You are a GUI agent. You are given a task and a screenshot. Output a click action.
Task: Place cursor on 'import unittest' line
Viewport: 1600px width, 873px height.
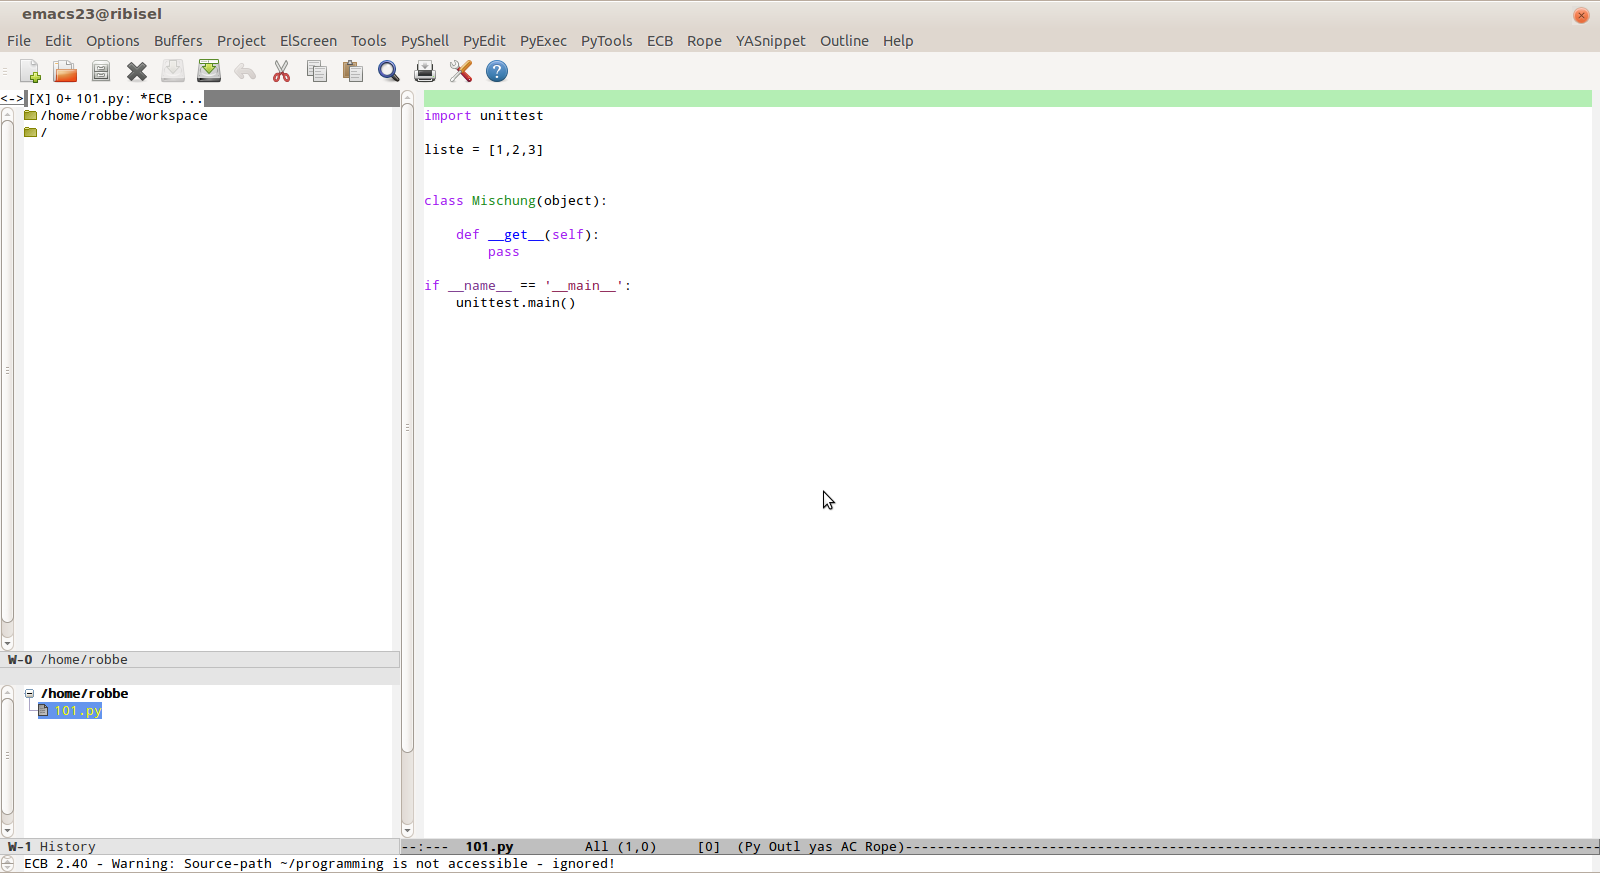[x=484, y=116]
